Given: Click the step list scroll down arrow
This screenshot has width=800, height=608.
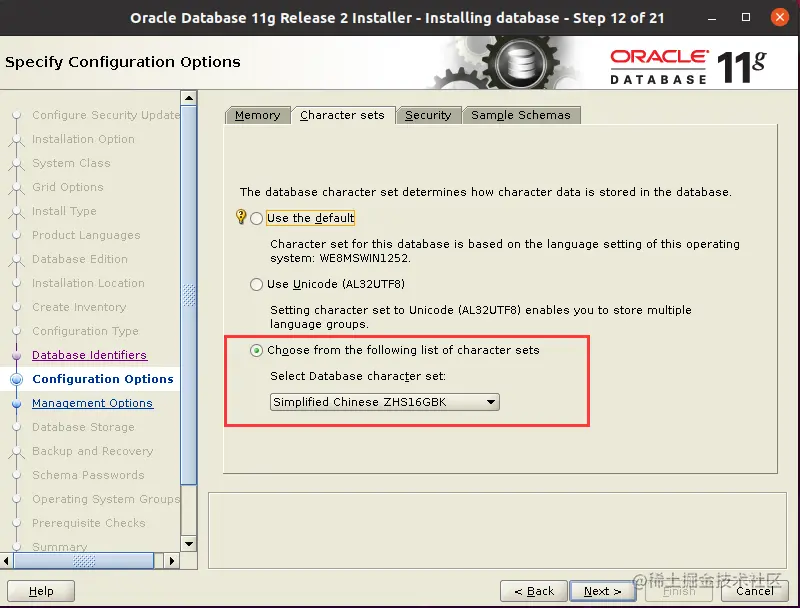Looking at the screenshot, I should click(x=189, y=544).
